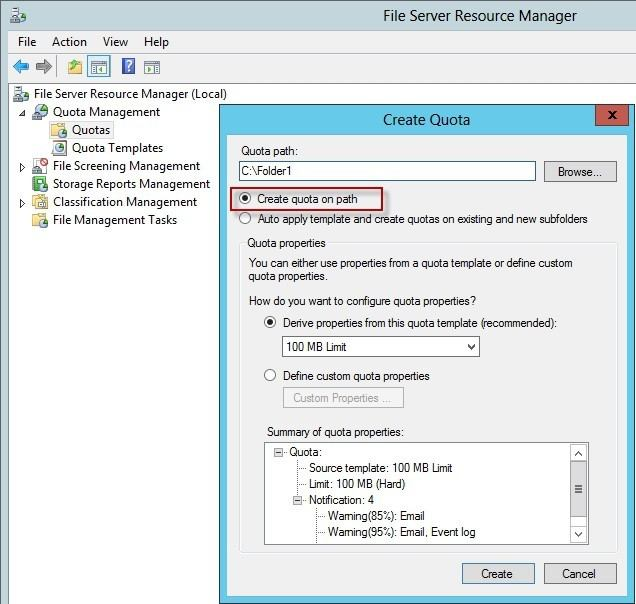Select the 'Create quota on path' option
This screenshot has width=636, height=604.
[x=246, y=199]
